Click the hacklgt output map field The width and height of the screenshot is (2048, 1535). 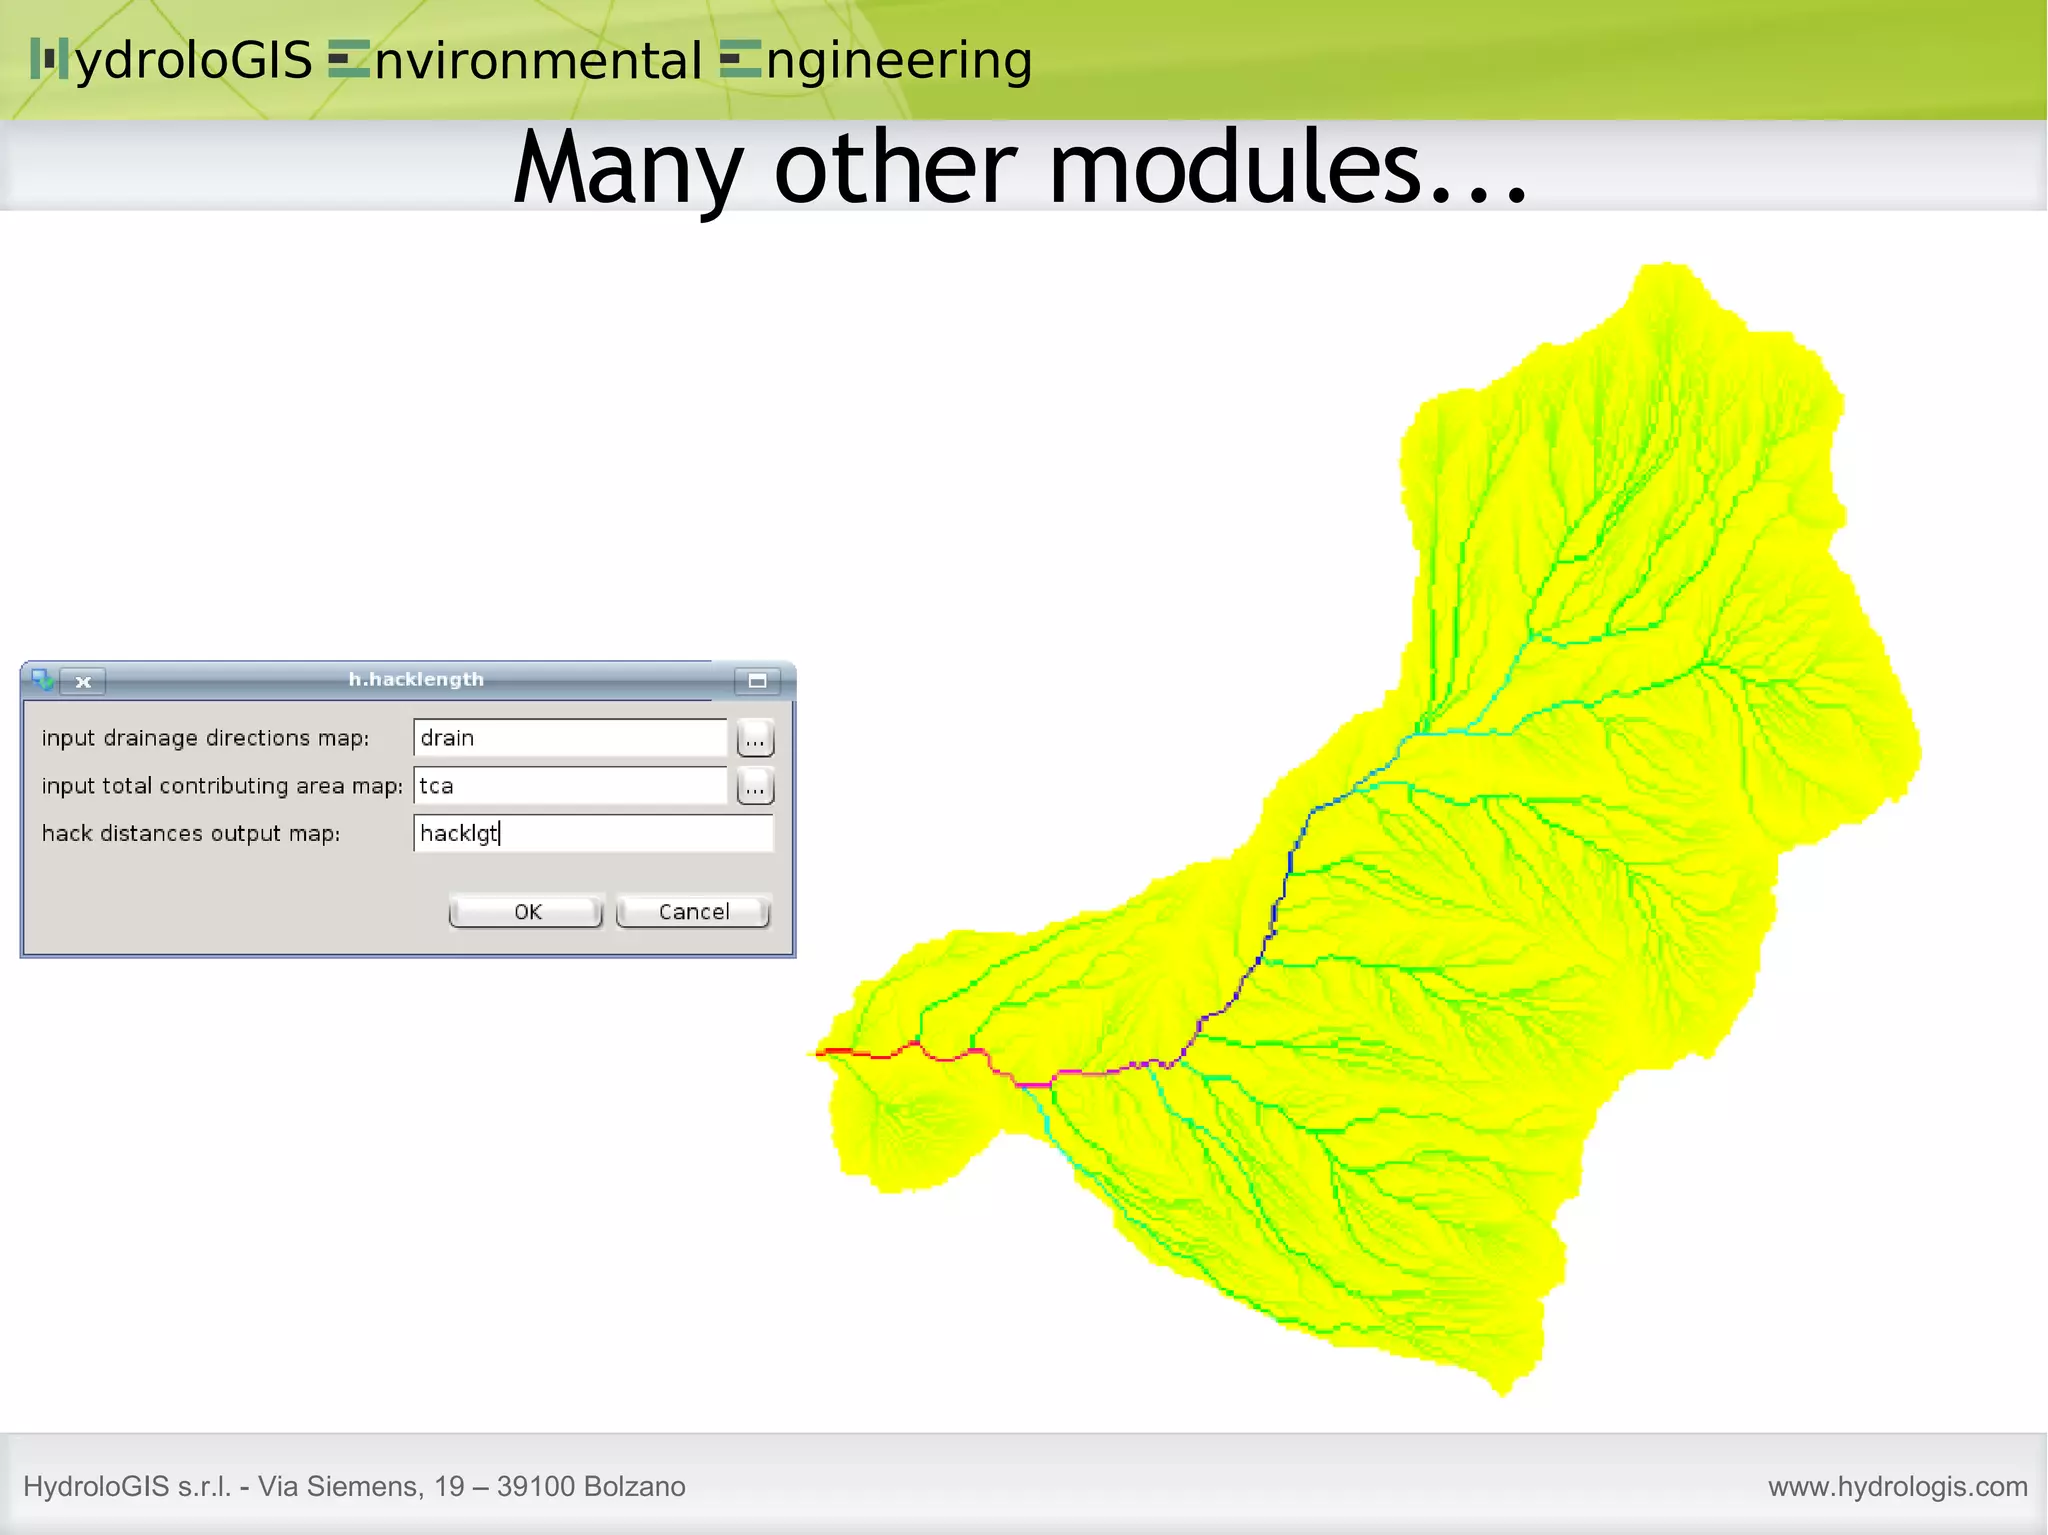tap(592, 833)
